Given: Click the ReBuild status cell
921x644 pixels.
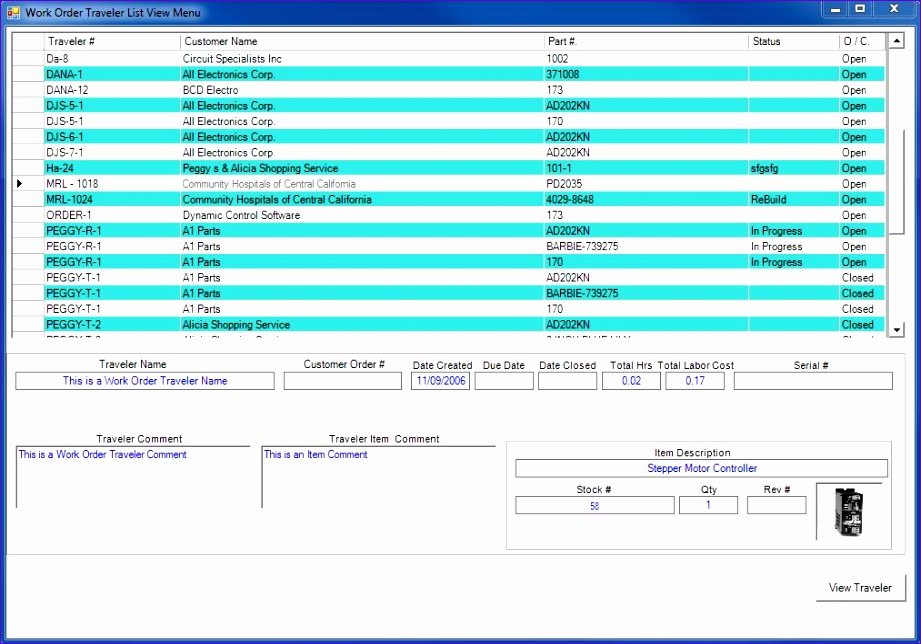Looking at the screenshot, I should (x=794, y=200).
